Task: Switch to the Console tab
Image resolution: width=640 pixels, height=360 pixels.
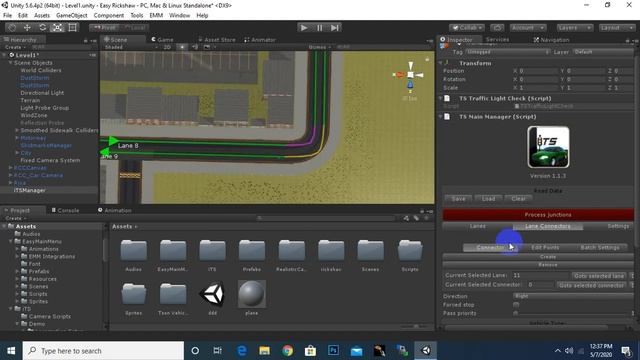Action: (65, 210)
